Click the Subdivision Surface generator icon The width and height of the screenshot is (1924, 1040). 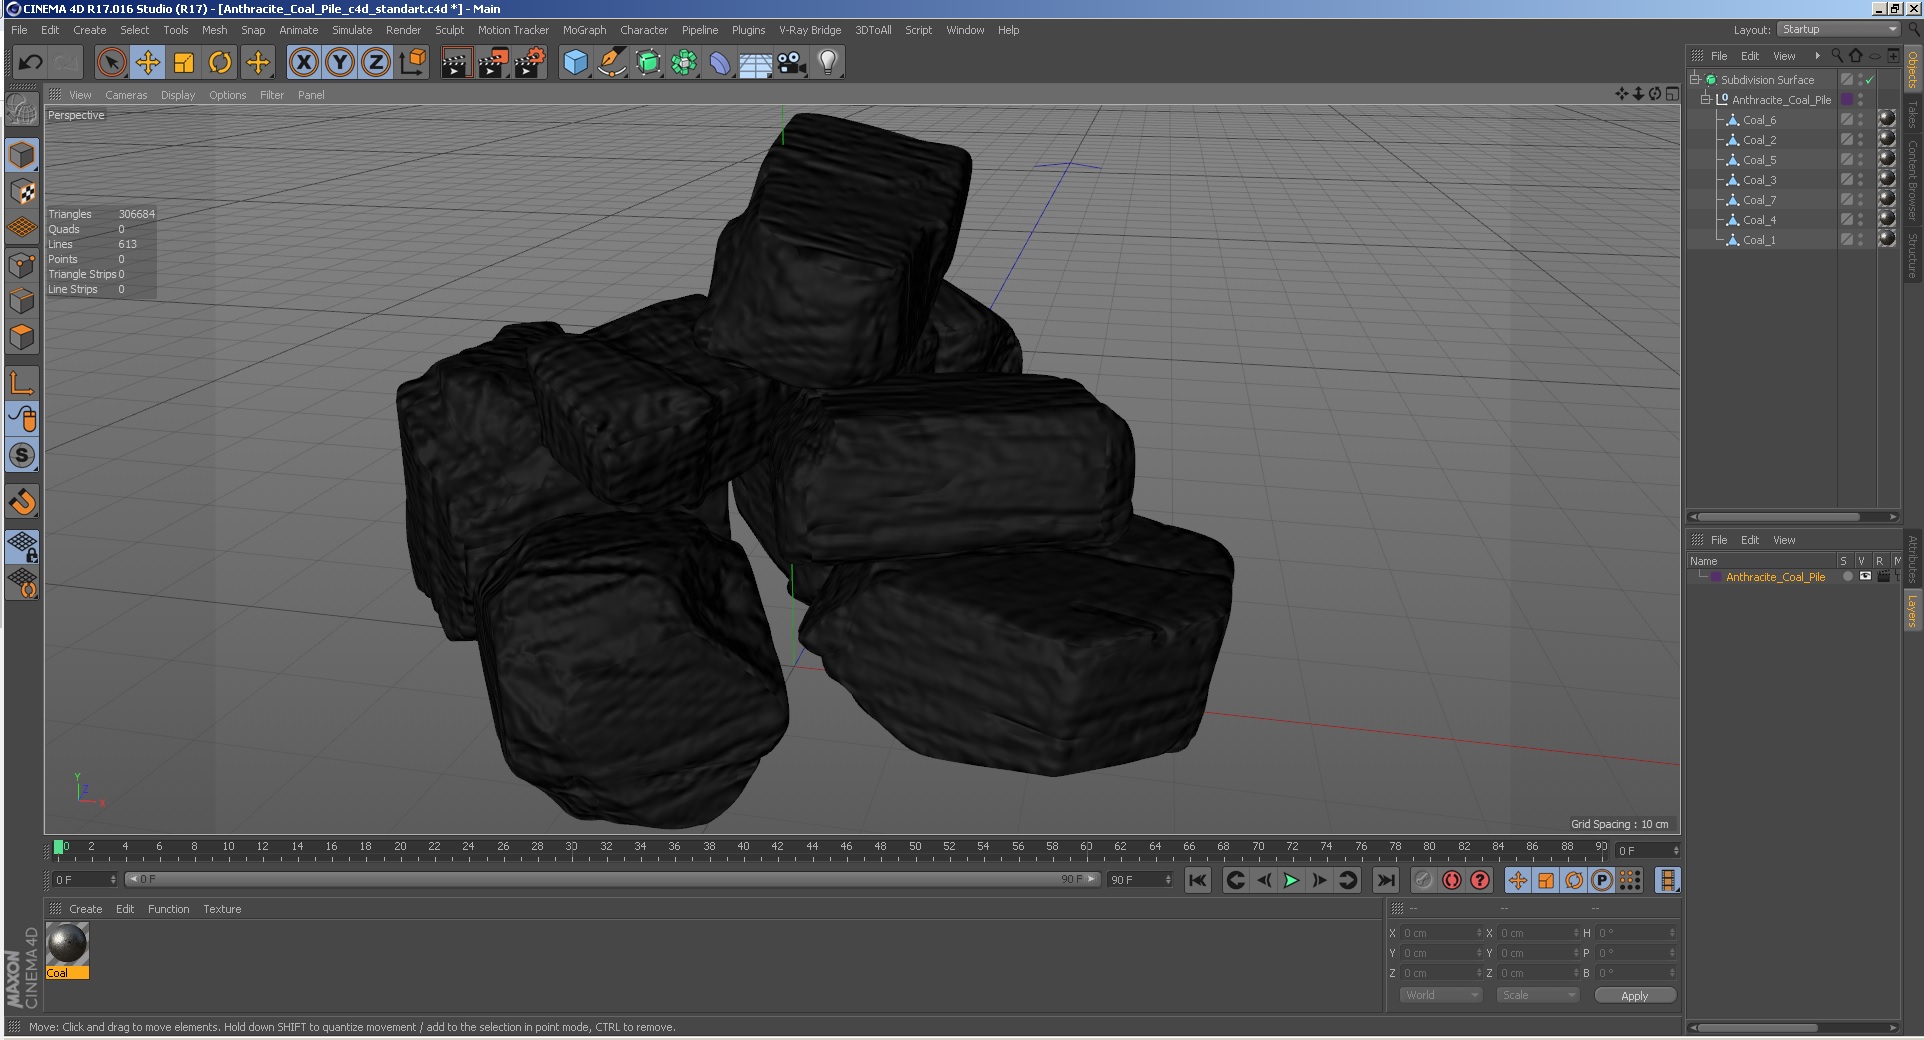coord(648,63)
